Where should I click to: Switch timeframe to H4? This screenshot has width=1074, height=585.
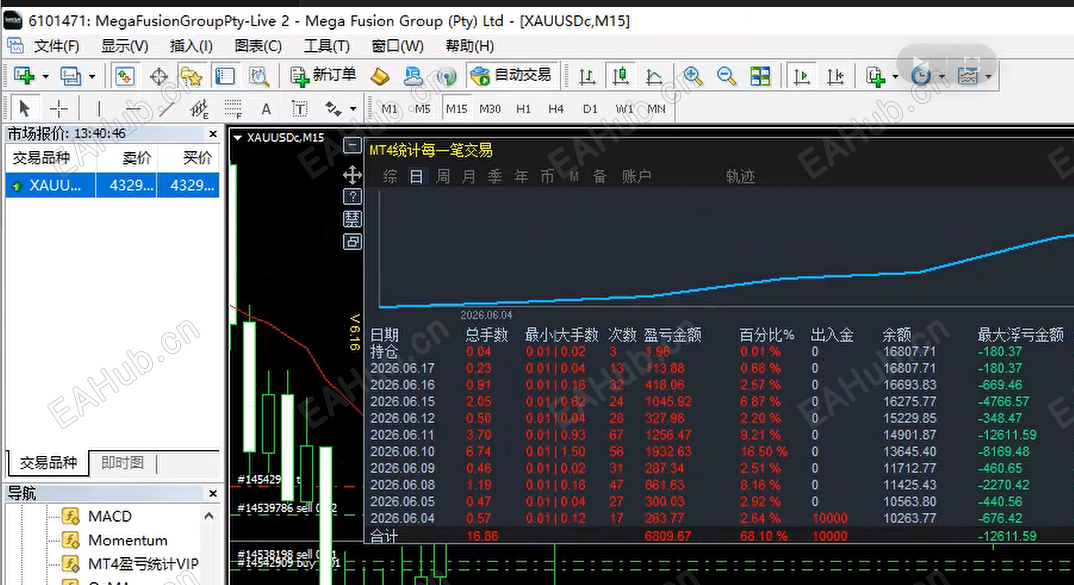[x=556, y=109]
